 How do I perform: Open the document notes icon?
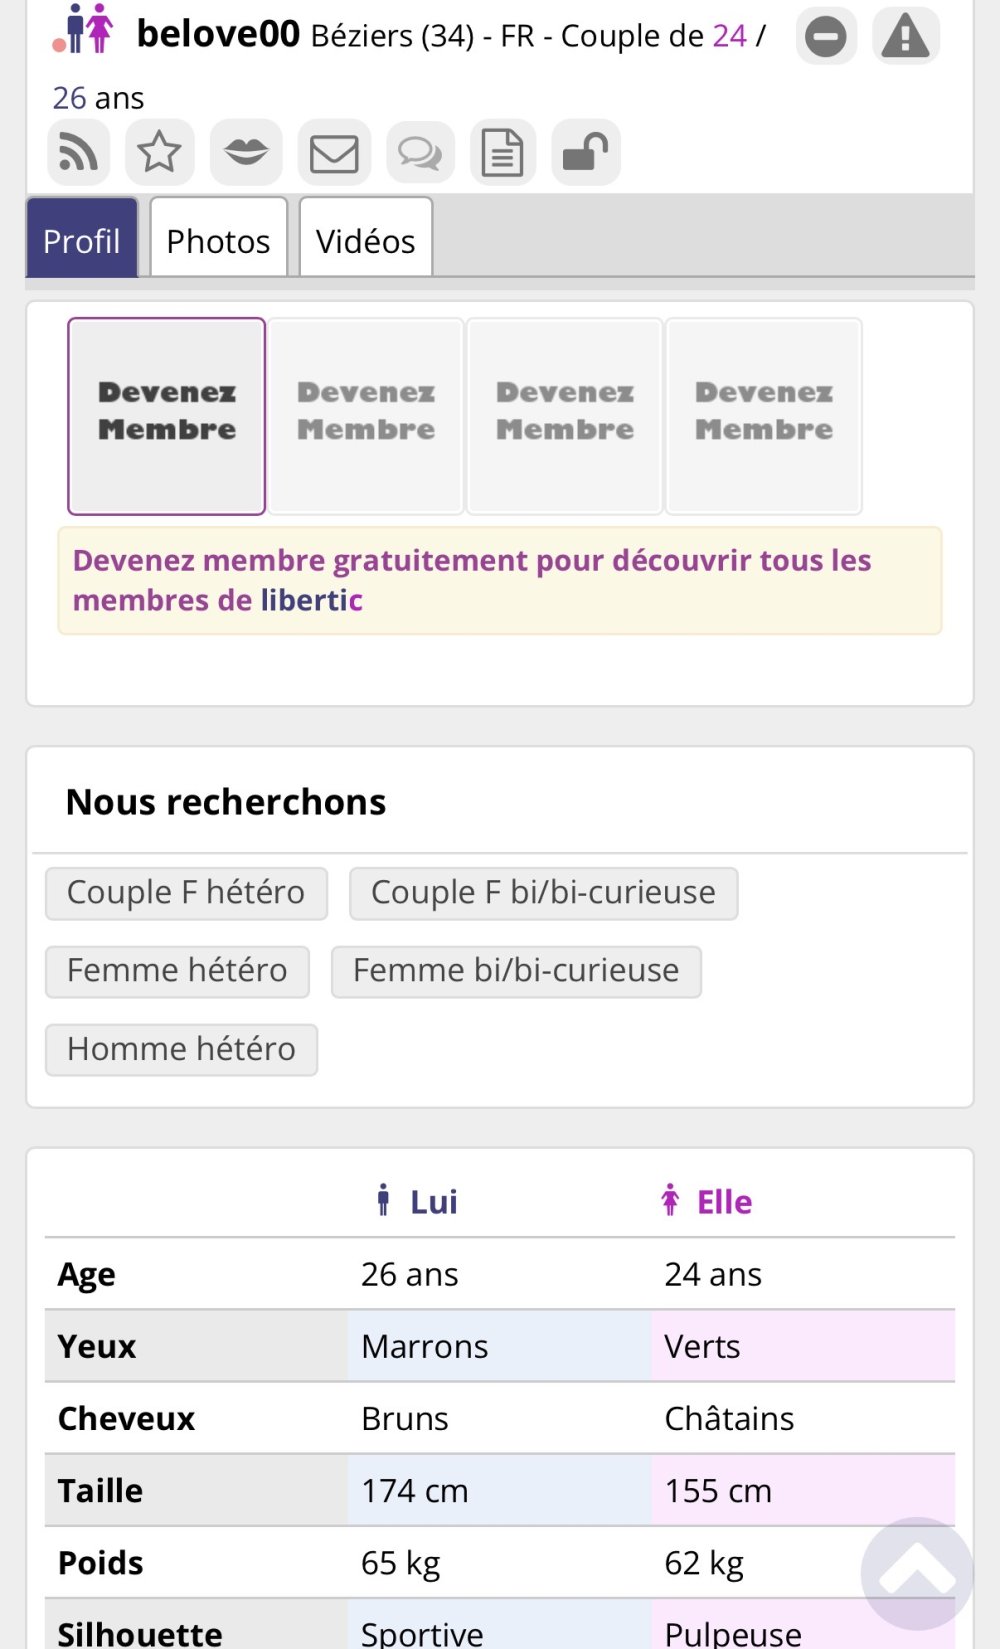point(503,153)
